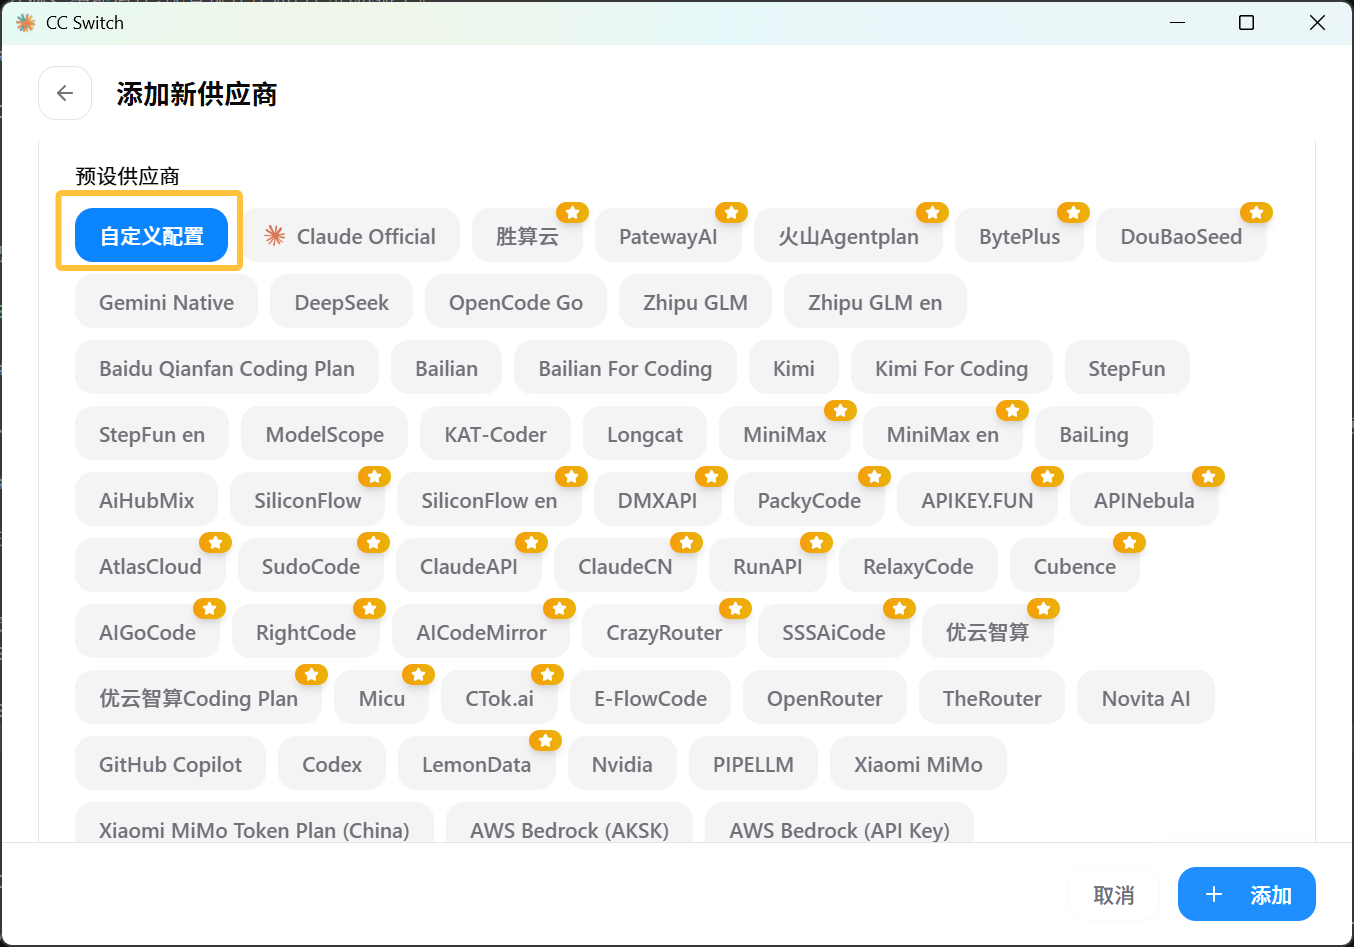Image resolution: width=1354 pixels, height=947 pixels.
Task: Pick the DMXAPI provider
Action: (x=657, y=500)
